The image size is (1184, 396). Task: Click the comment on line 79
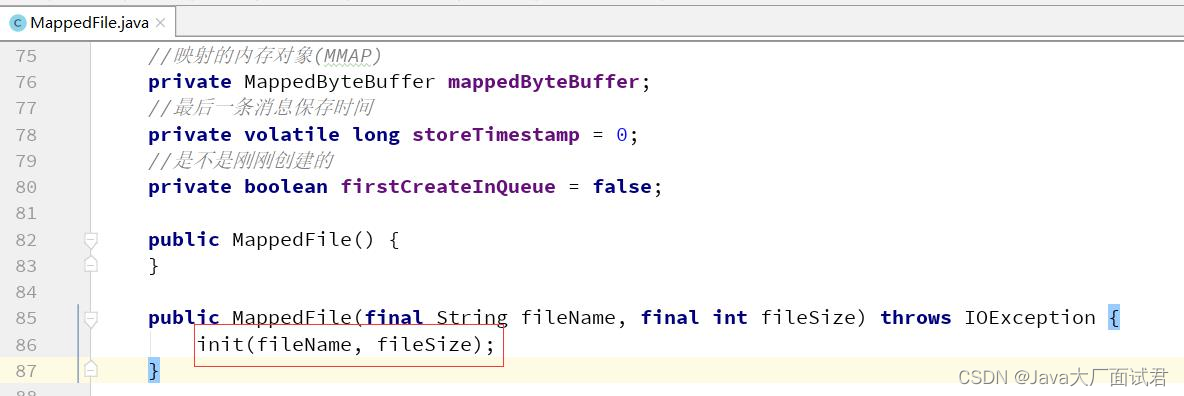pos(241,161)
